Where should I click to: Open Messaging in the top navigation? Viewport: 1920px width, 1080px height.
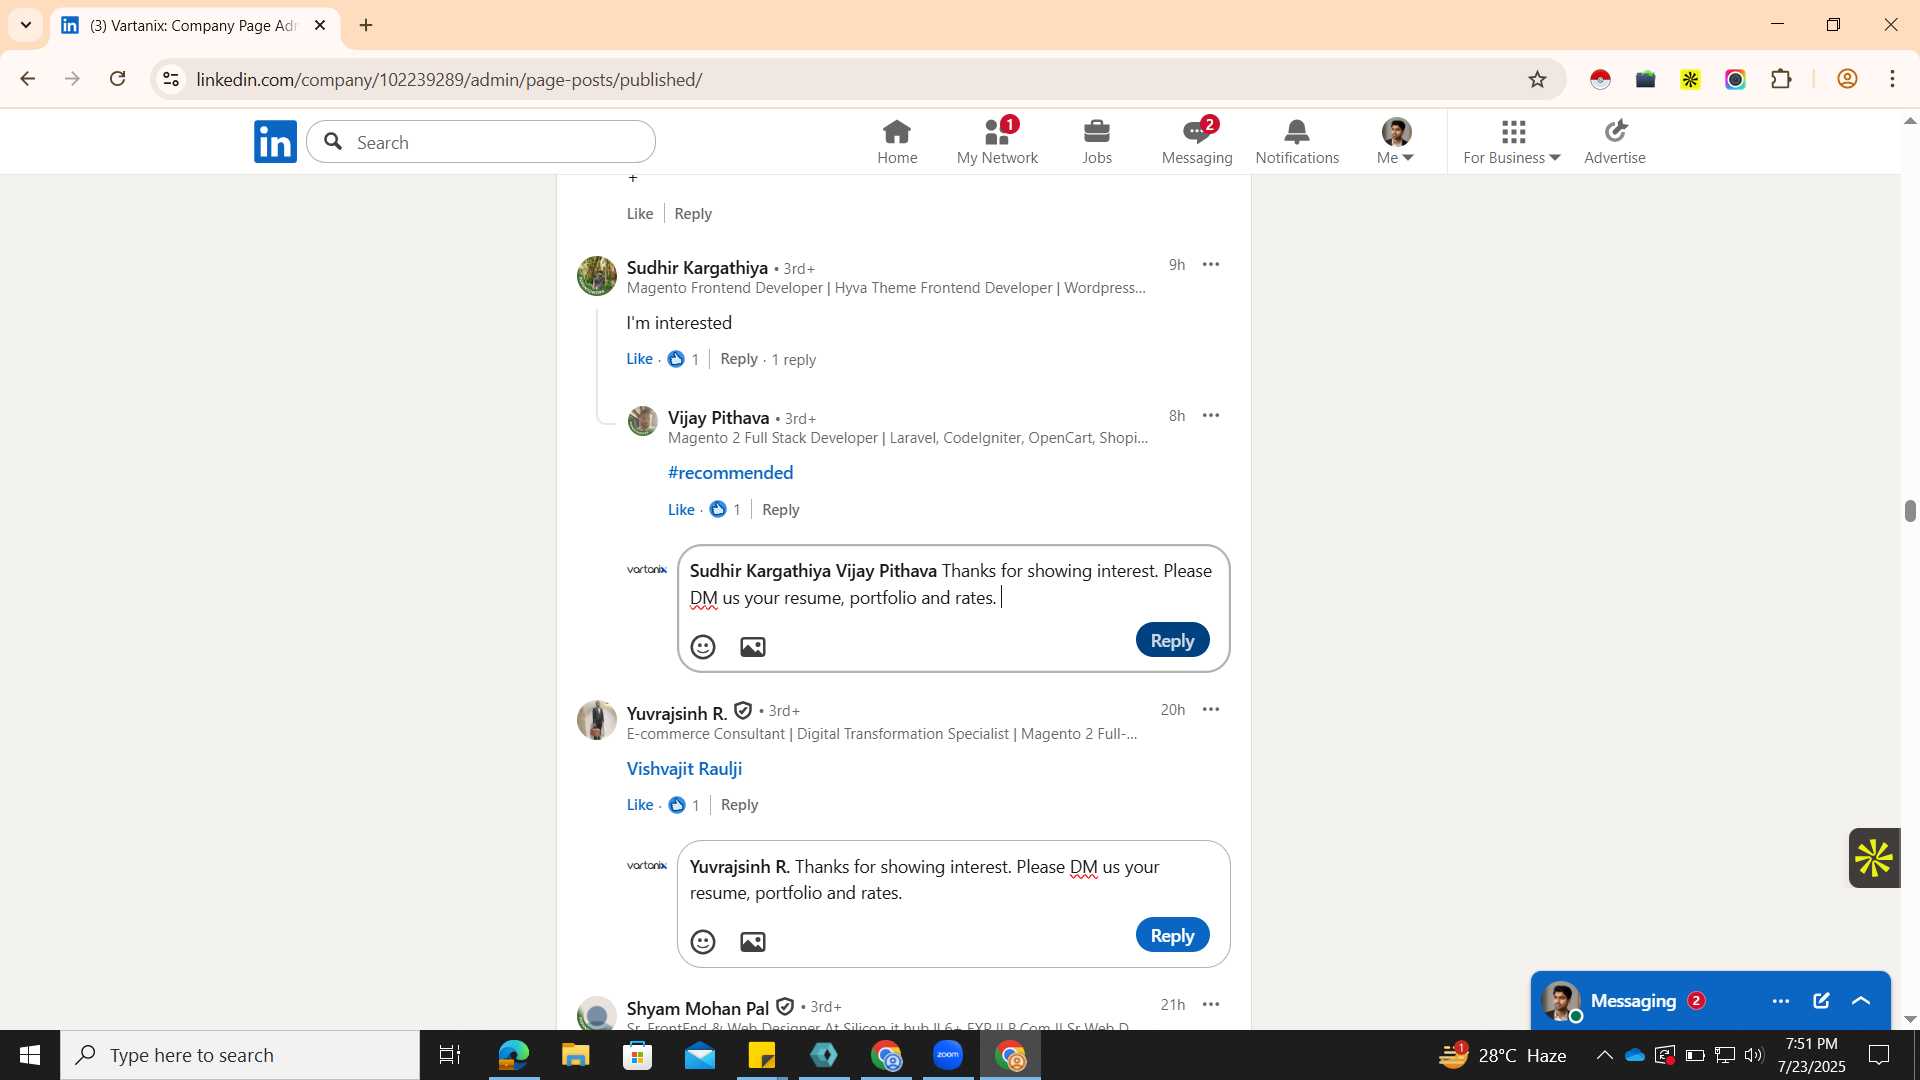click(x=1197, y=142)
